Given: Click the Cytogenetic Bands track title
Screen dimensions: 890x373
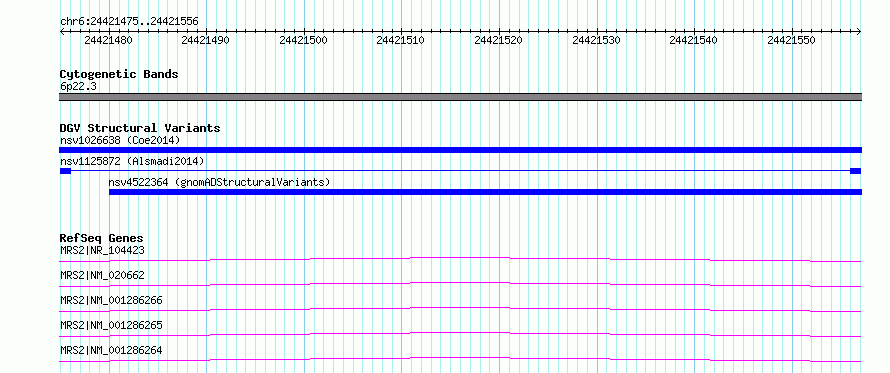Looking at the screenshot, I should pos(119,74).
